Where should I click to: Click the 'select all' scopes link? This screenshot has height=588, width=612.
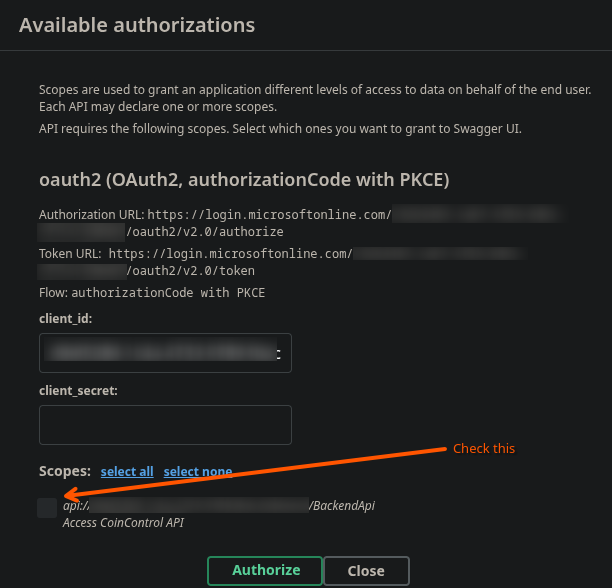[127, 472]
